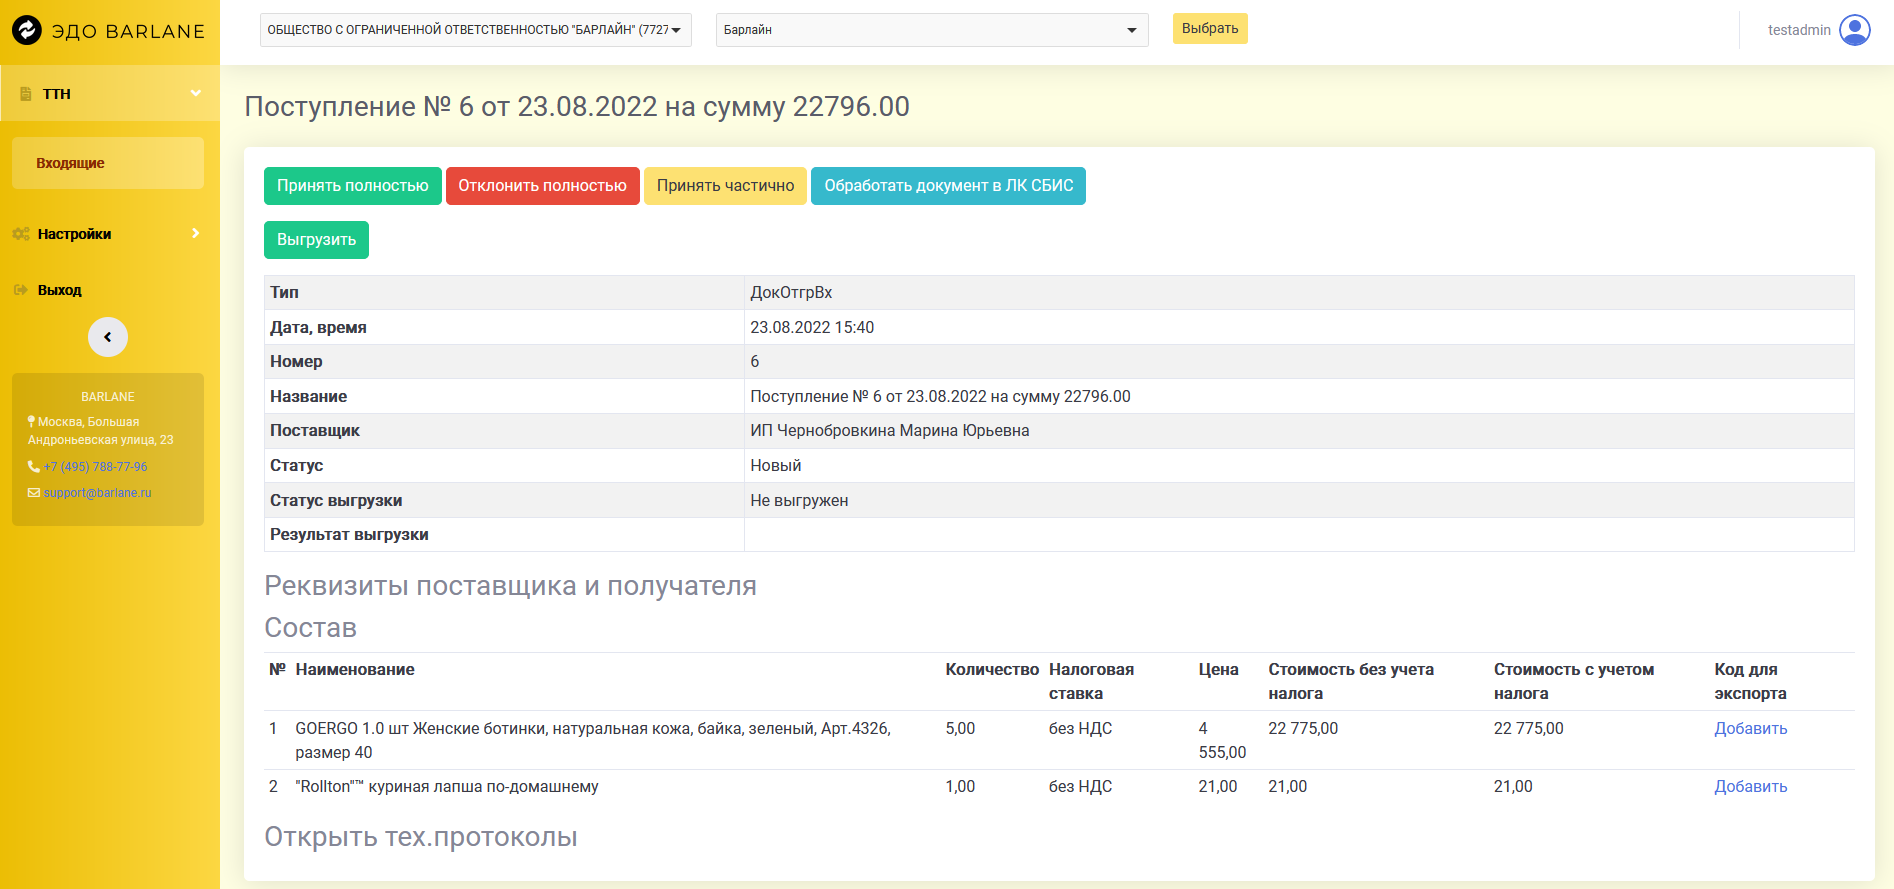Viewport: 1894px width, 889px height.
Task: Expand Реквизиты поставщика и получателя section
Action: tap(510, 586)
